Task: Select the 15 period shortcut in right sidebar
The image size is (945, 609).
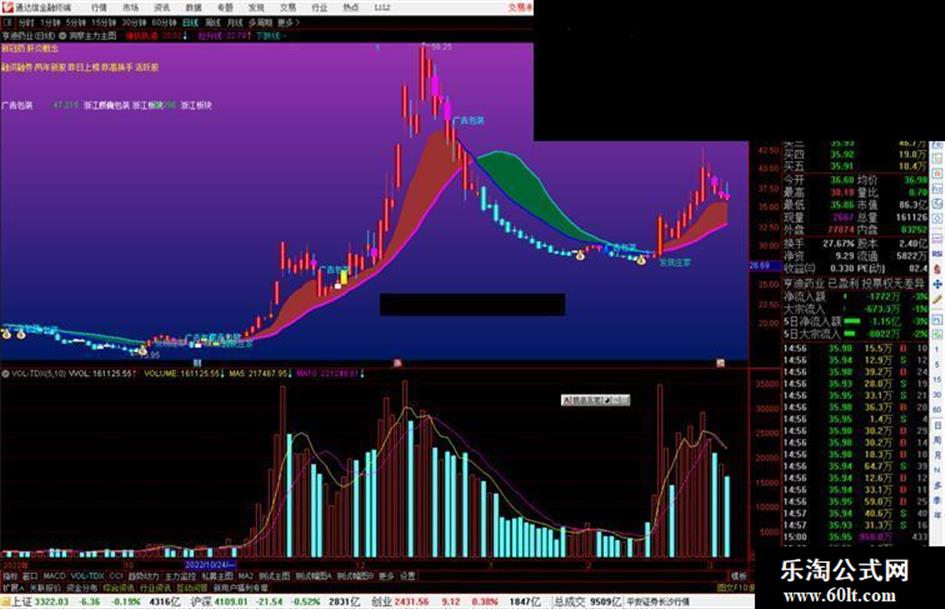Action: pos(937,379)
